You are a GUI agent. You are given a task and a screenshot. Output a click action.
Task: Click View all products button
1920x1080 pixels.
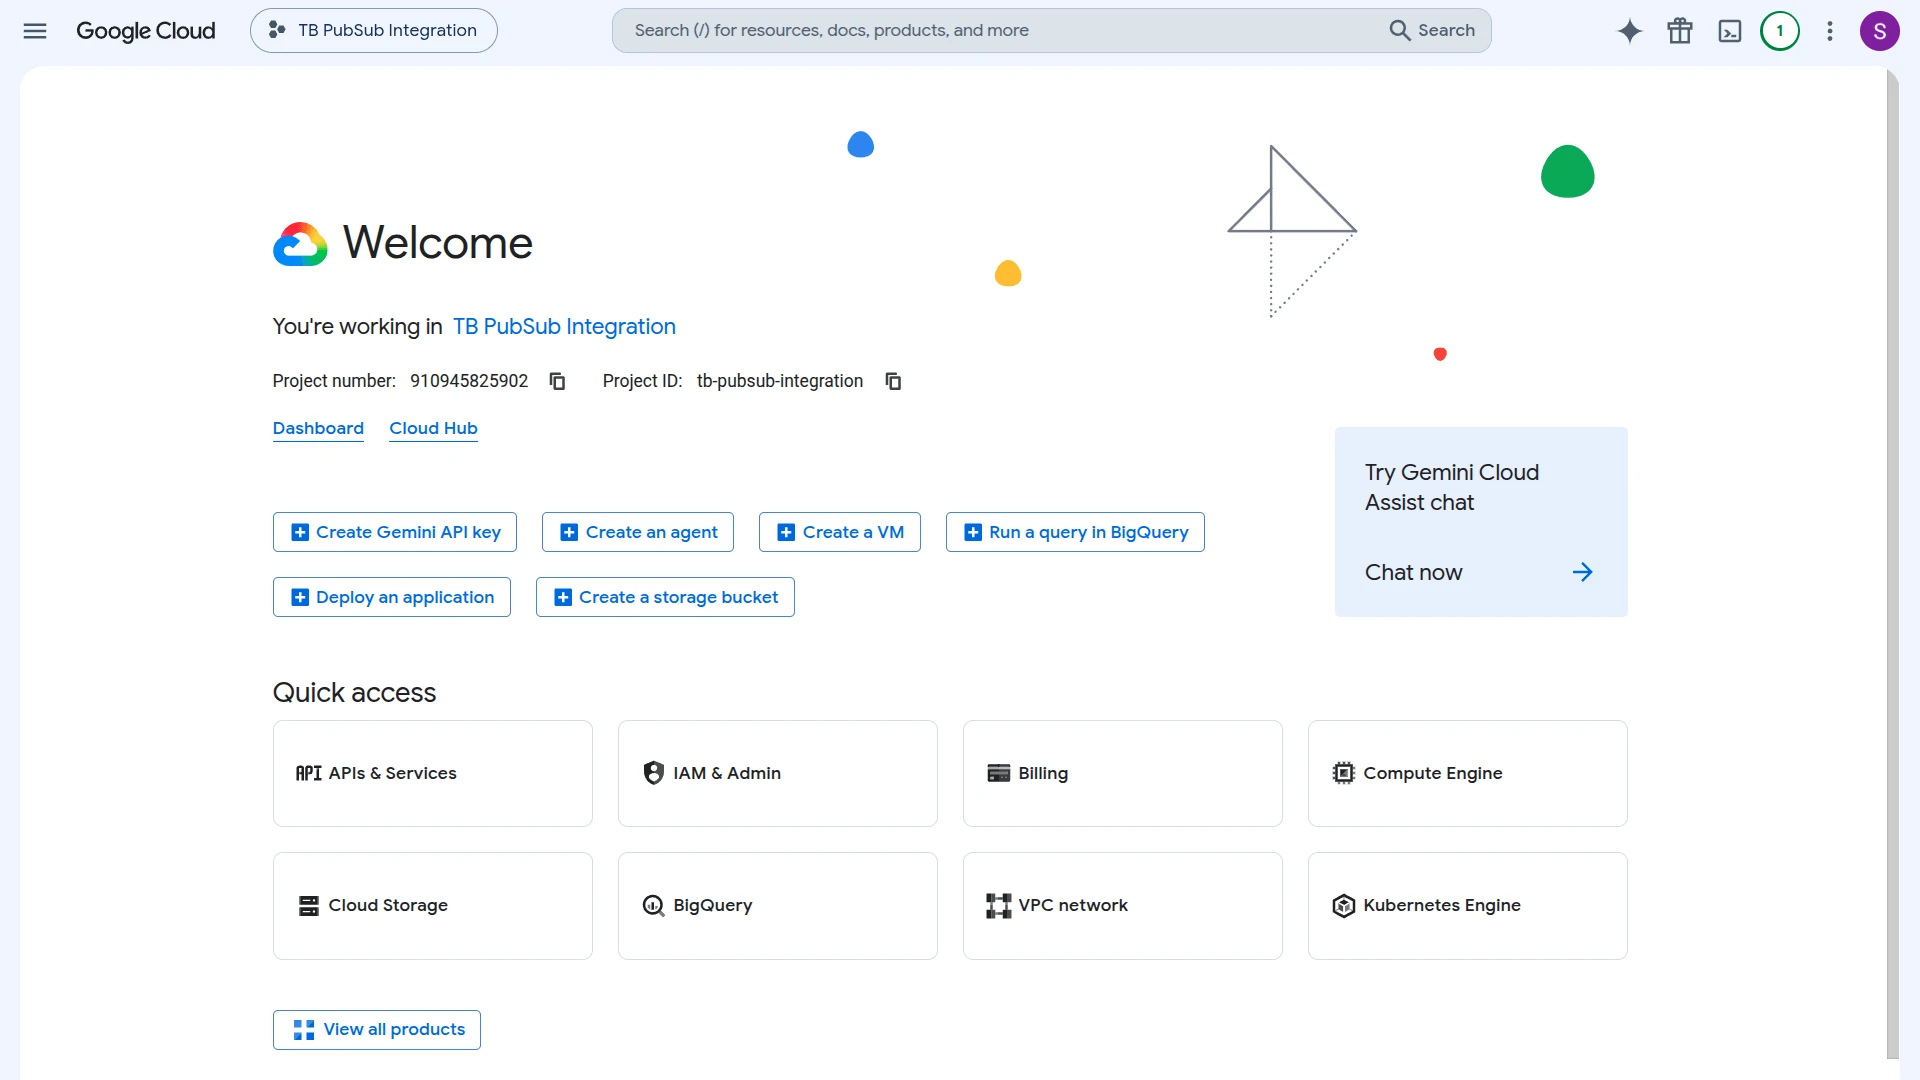pos(377,1030)
